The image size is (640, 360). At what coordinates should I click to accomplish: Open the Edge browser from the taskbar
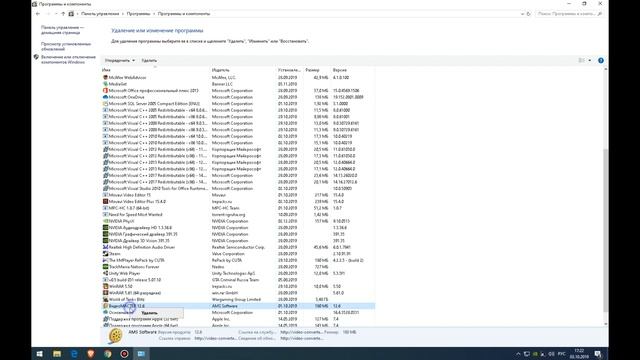(x=74, y=353)
